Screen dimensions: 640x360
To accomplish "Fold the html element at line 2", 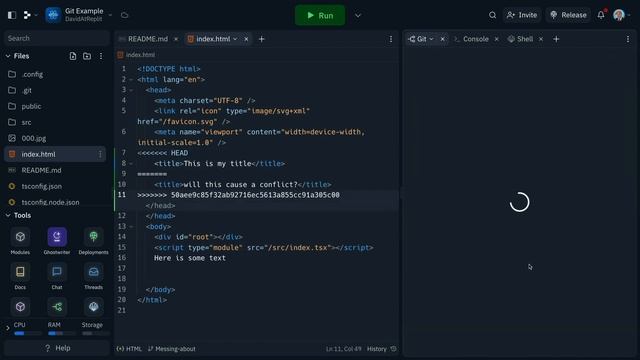I will [131, 80].
